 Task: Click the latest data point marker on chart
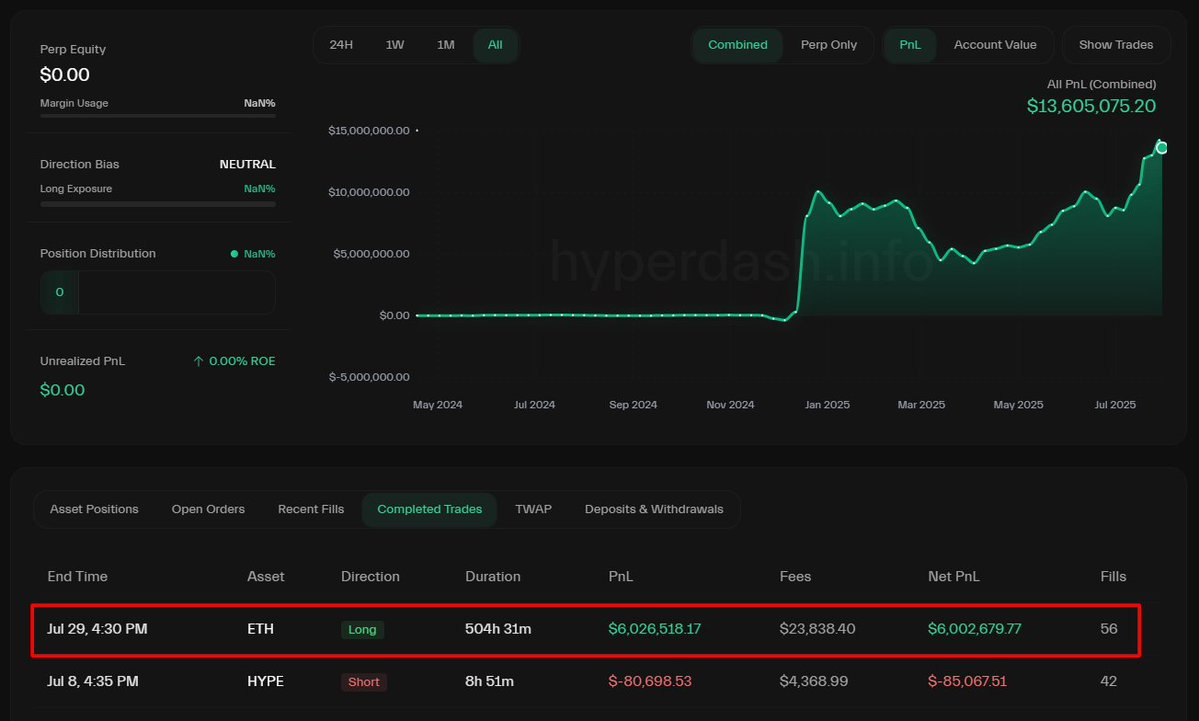1162,148
